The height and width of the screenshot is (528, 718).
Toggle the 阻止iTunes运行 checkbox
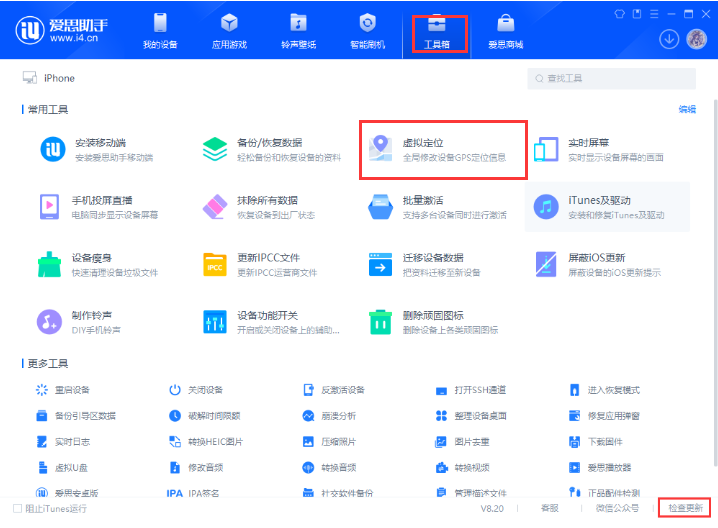click(17, 508)
